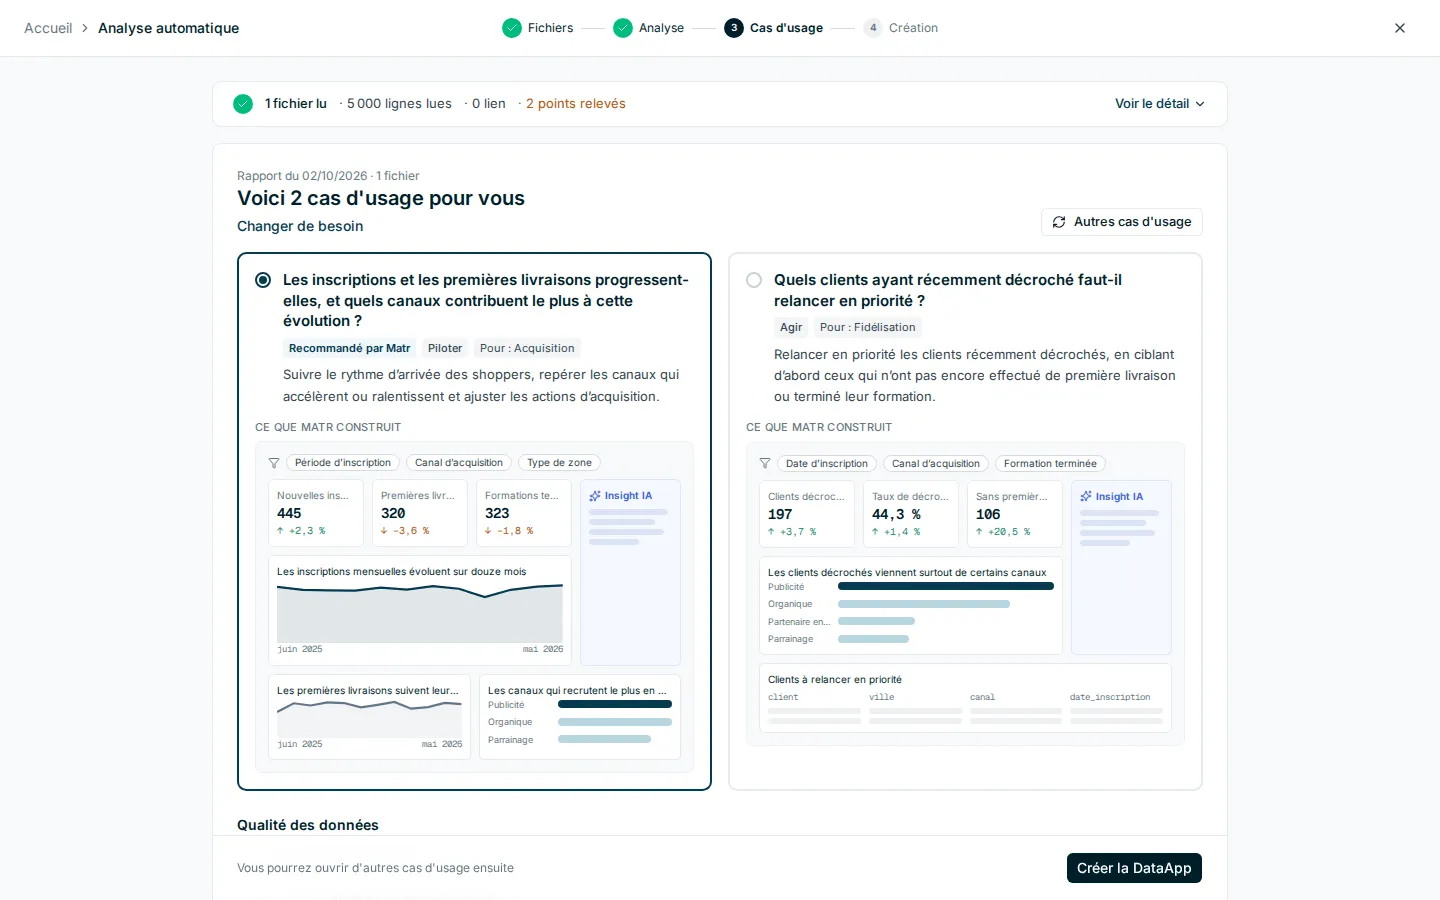This screenshot has height=900, width=1440.
Task: Click the green check icon beside Fichiers
Action: click(512, 28)
